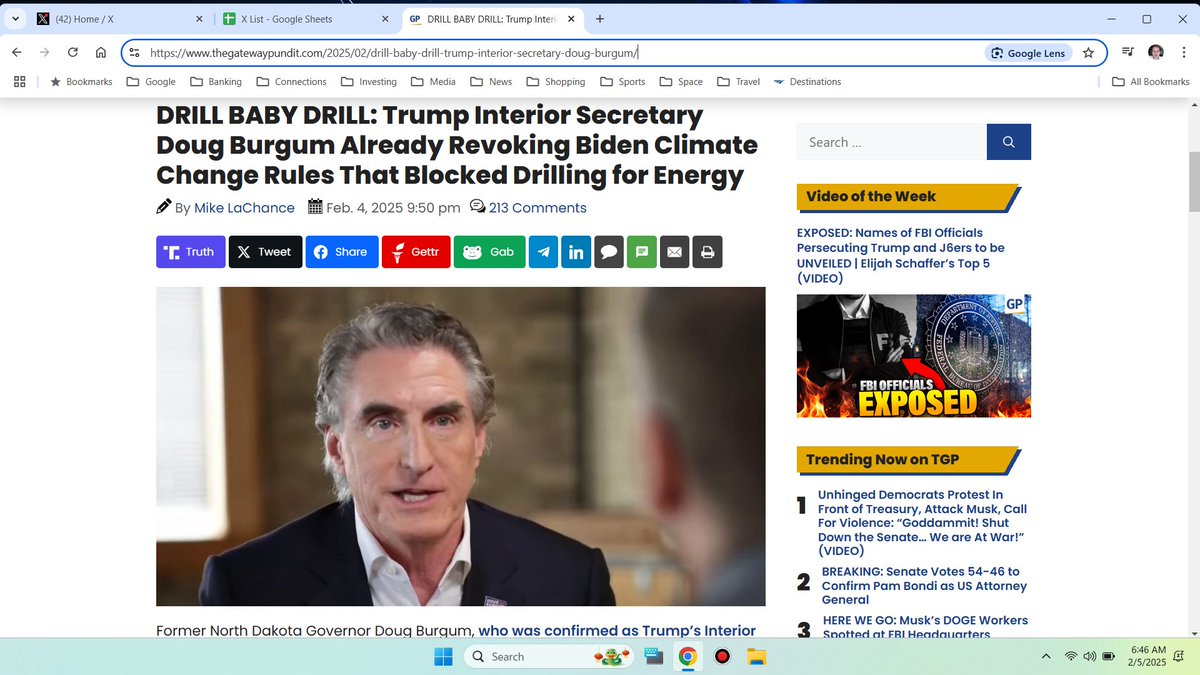The image size is (1200, 675).
Task: Click the green SMS message share icon
Action: pyautogui.click(x=642, y=252)
